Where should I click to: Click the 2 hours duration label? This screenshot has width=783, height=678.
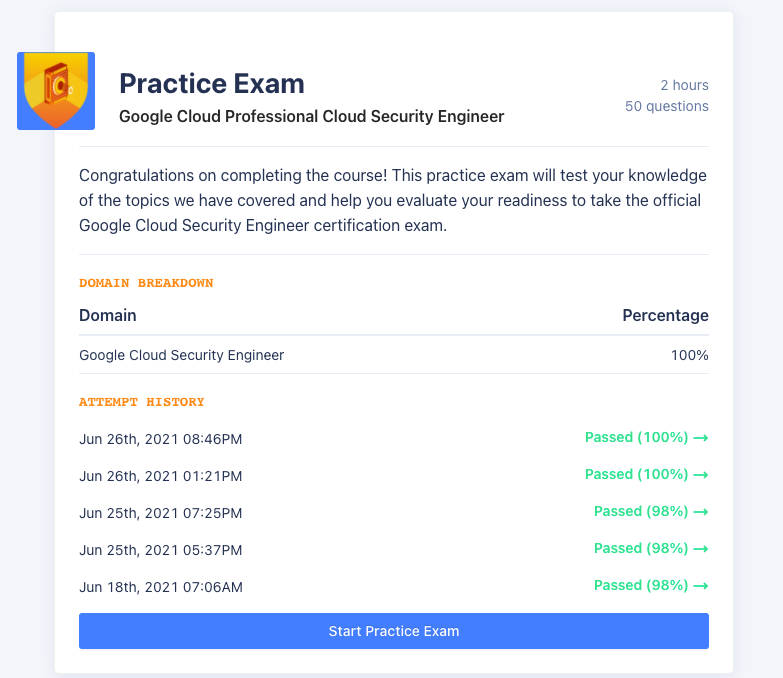(684, 85)
